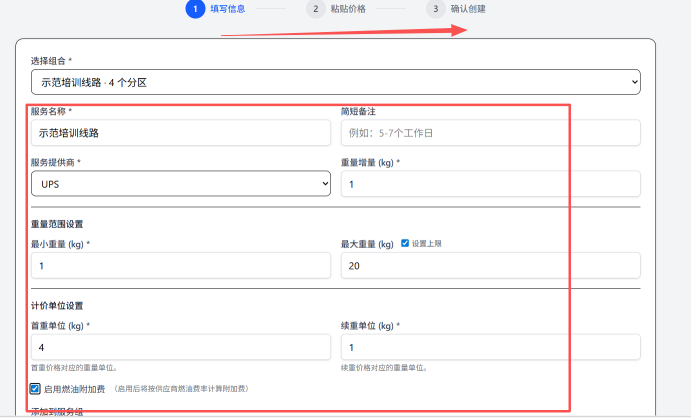Click the 设置上限 label text
This screenshot has height=418, width=691.
pos(425,243)
